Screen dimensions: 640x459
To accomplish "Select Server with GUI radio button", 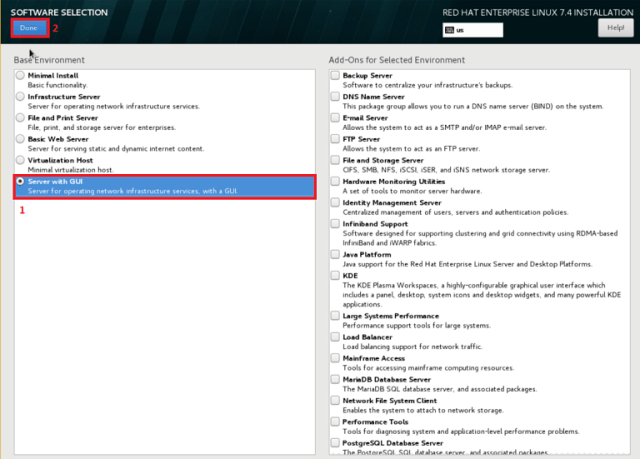I will pyautogui.click(x=20, y=182).
